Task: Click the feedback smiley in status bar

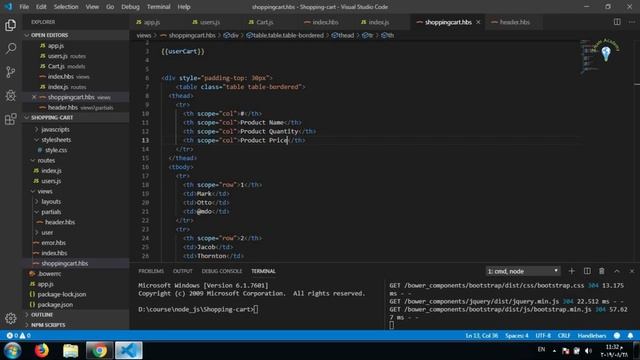Action: 617,336
